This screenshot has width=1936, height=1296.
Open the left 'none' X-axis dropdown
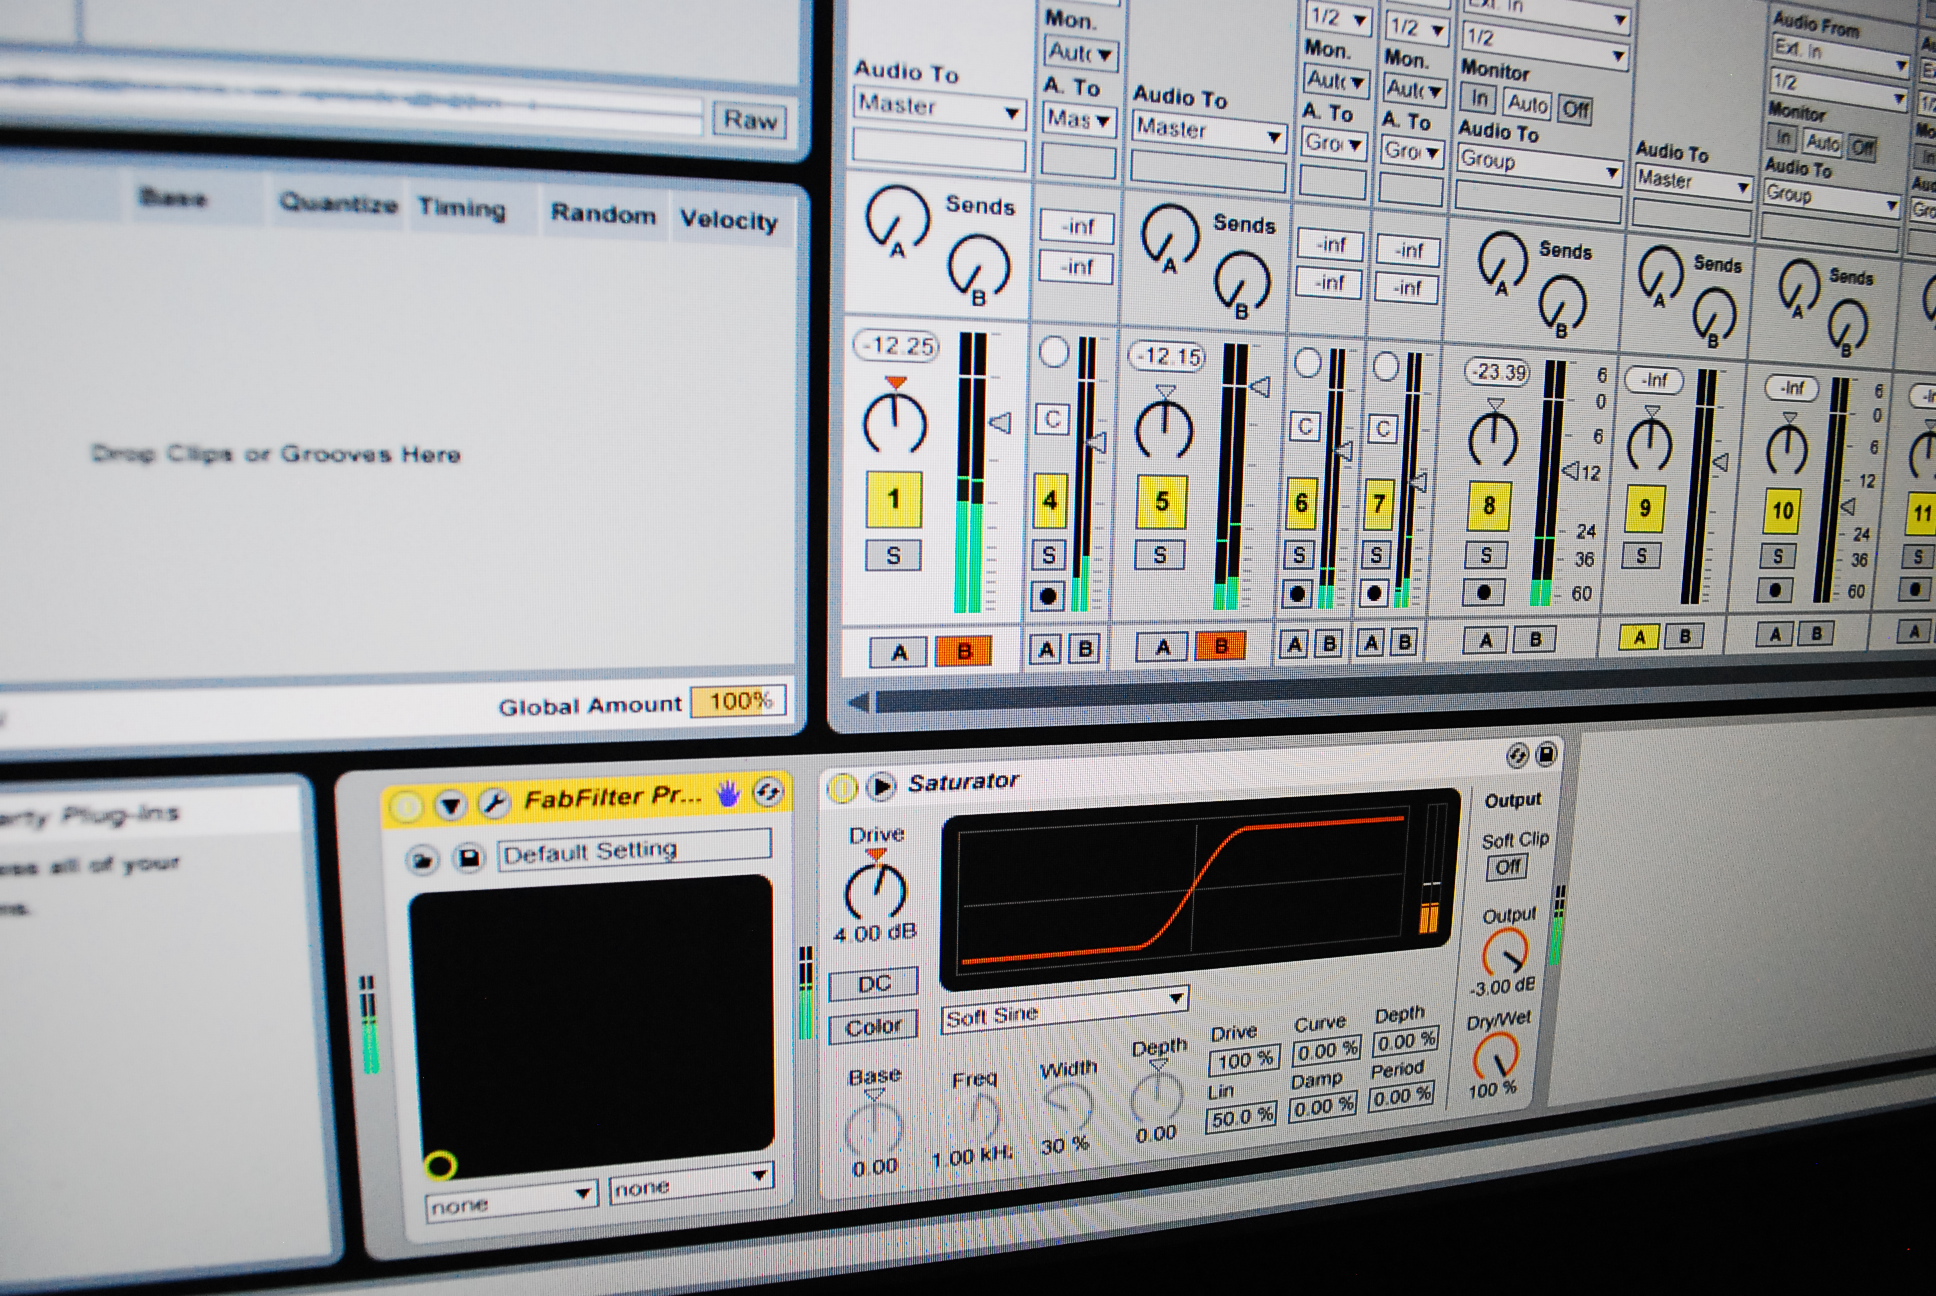tap(511, 1201)
